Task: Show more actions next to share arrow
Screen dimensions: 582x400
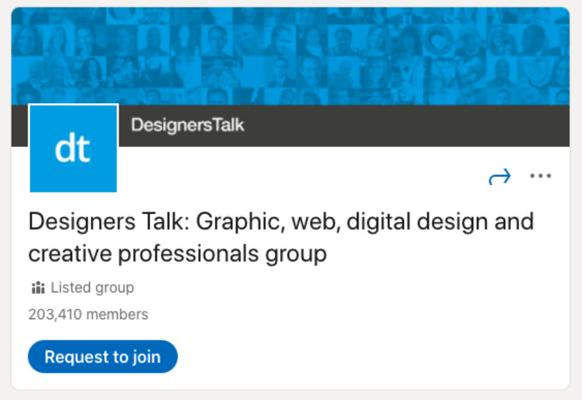Action: click(540, 176)
